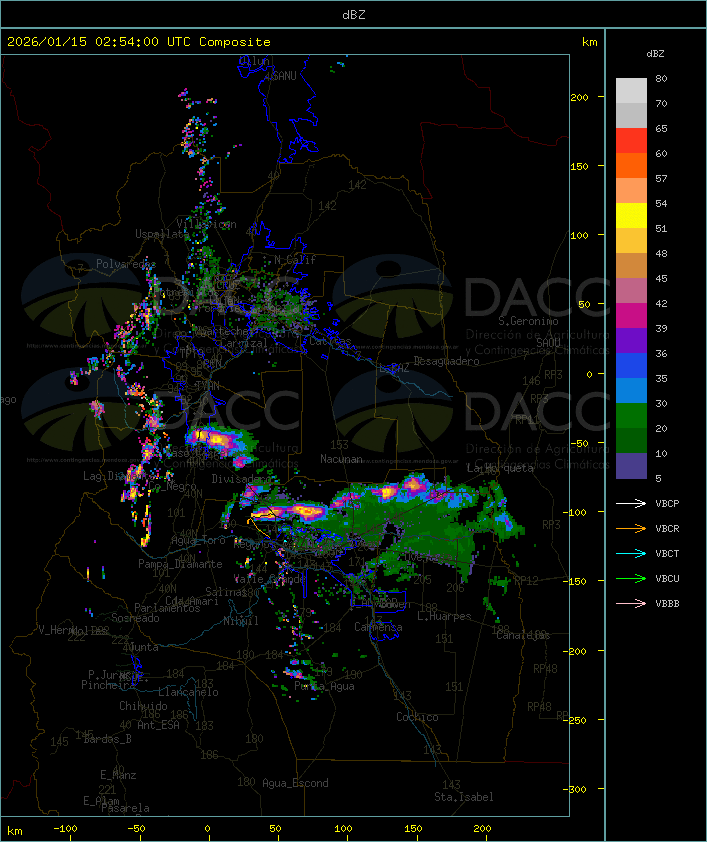Click the orange VBCR arrow symbol
Viewport: 707px width, 842px height.
click(x=631, y=528)
